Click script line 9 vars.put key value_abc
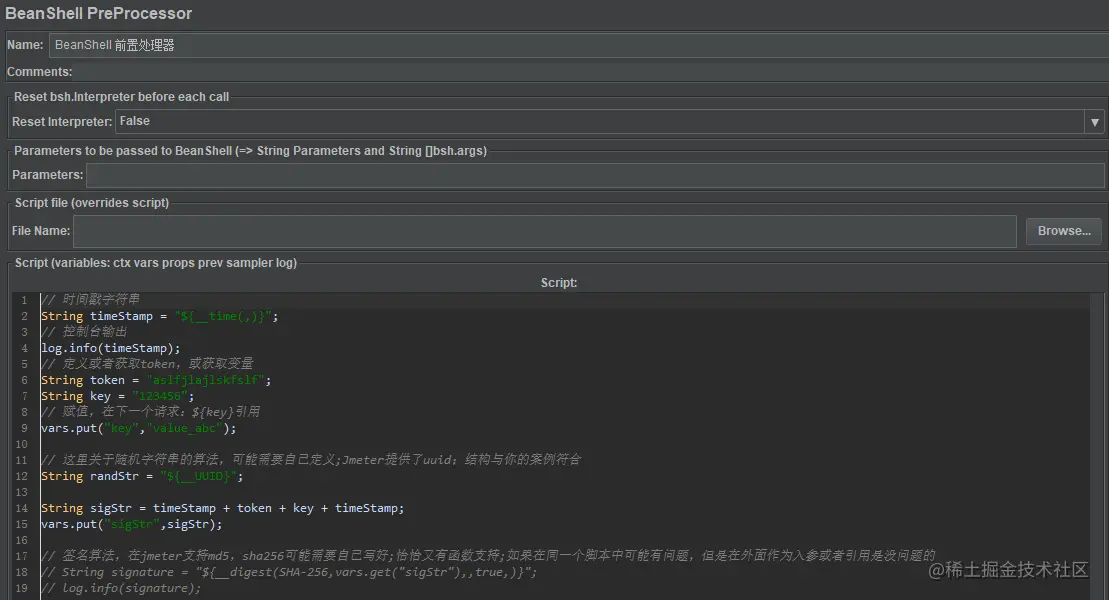Image resolution: width=1109 pixels, height=600 pixels. coord(139,428)
